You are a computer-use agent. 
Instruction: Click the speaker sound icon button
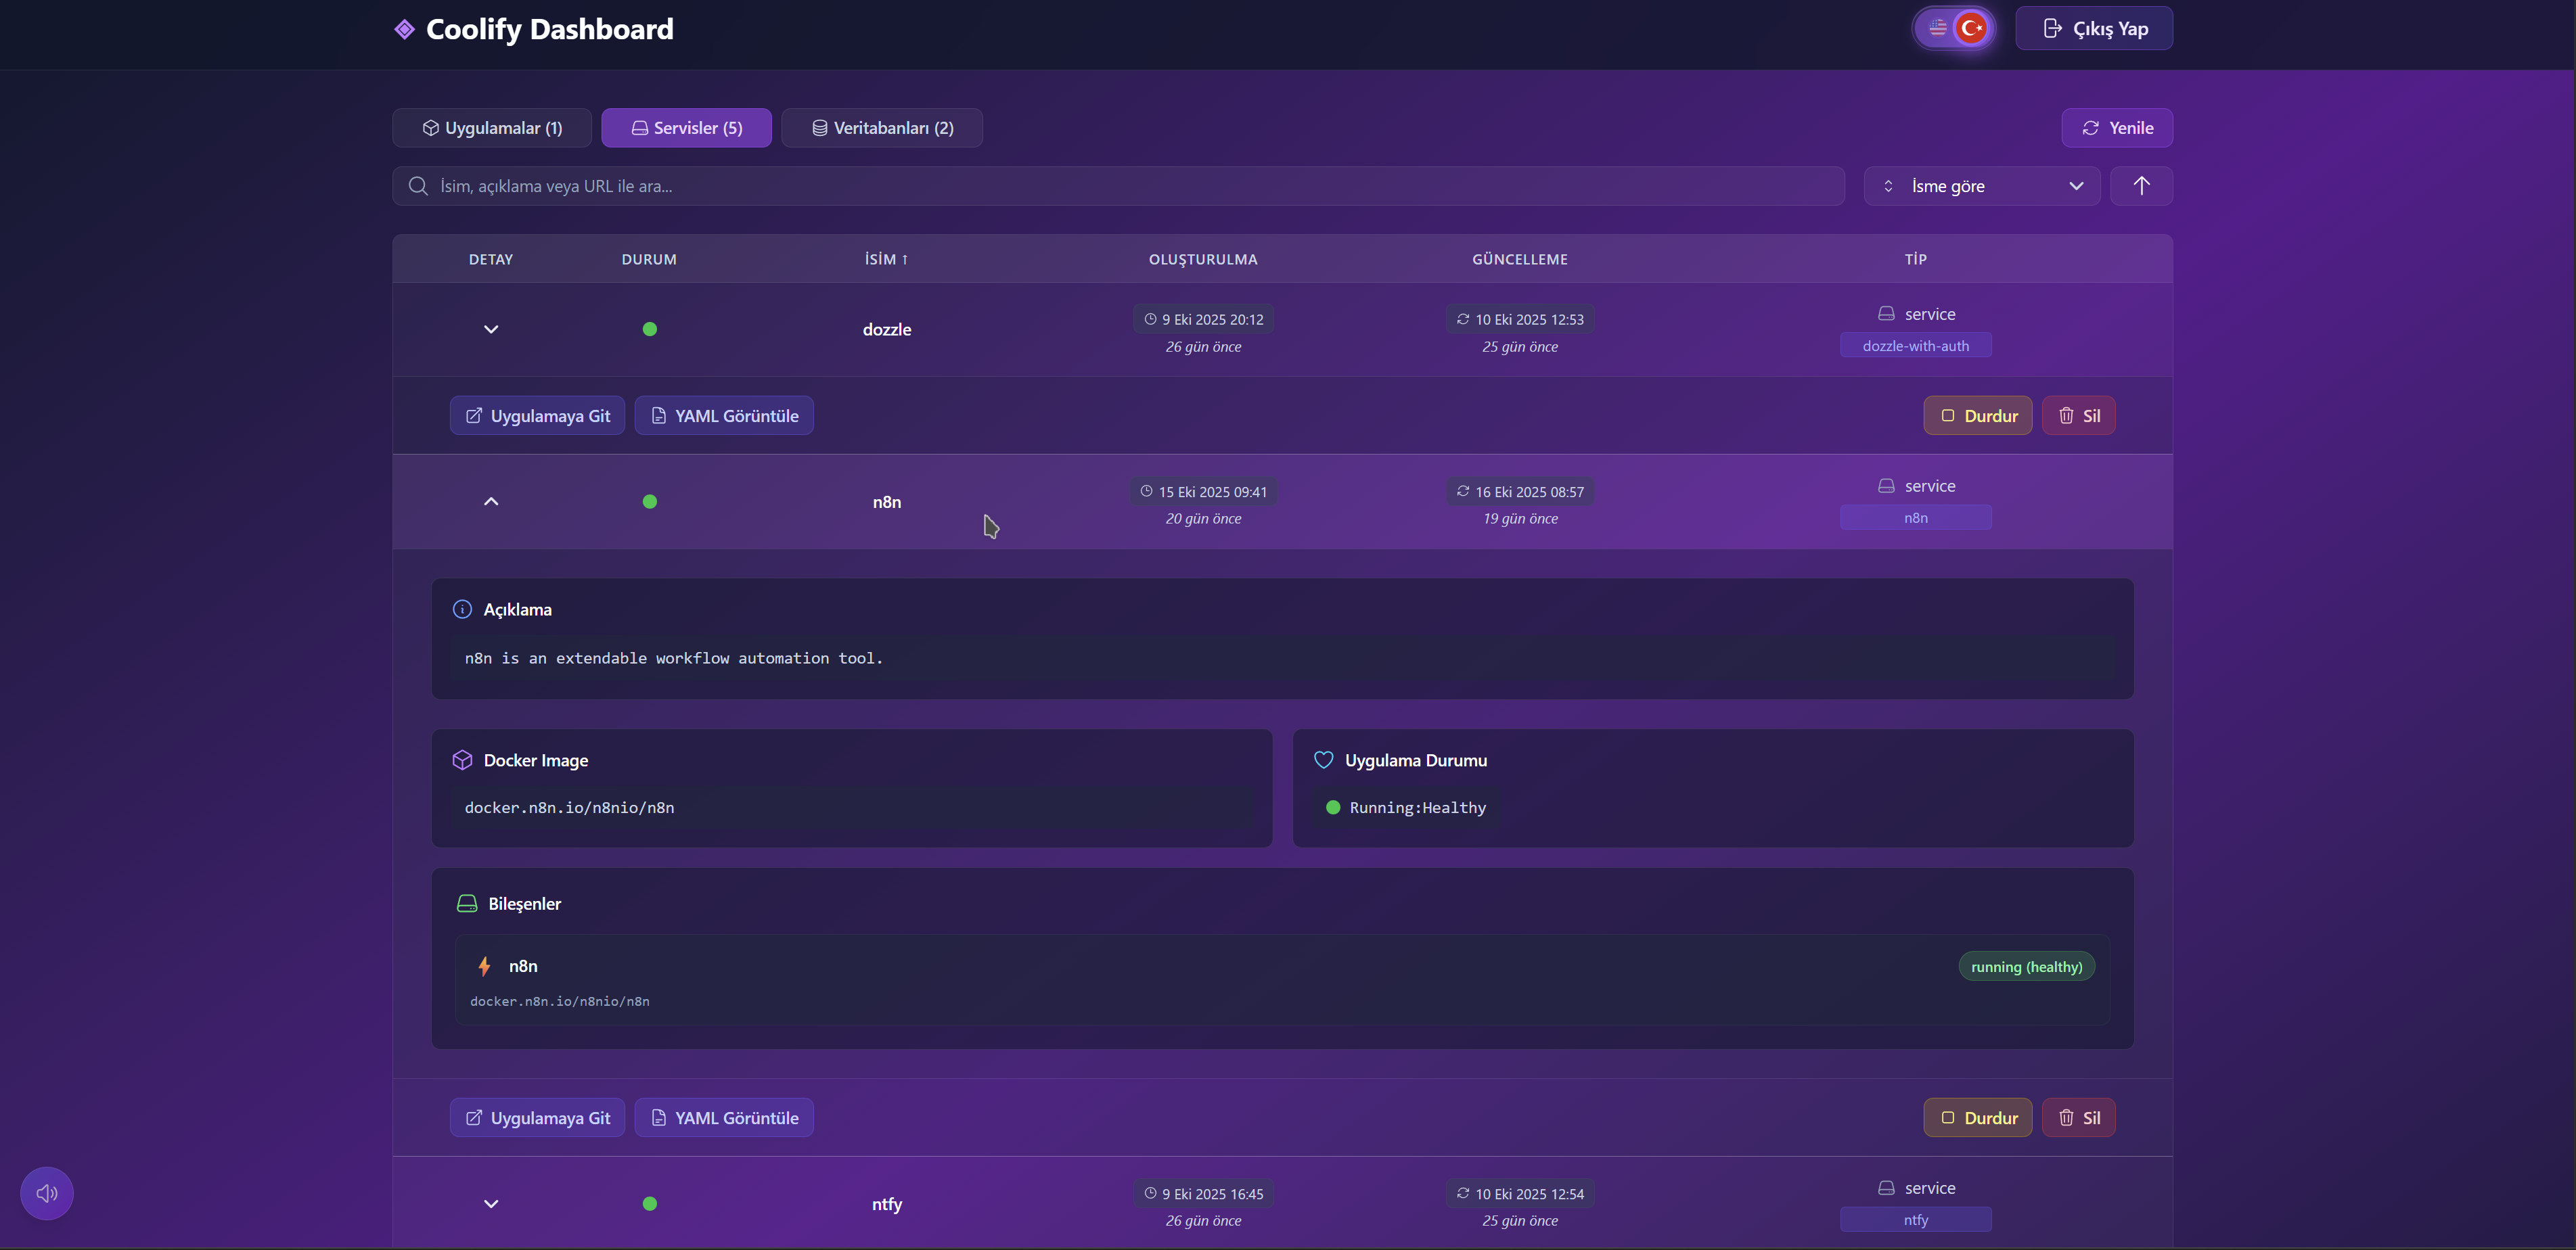pyautogui.click(x=47, y=1193)
